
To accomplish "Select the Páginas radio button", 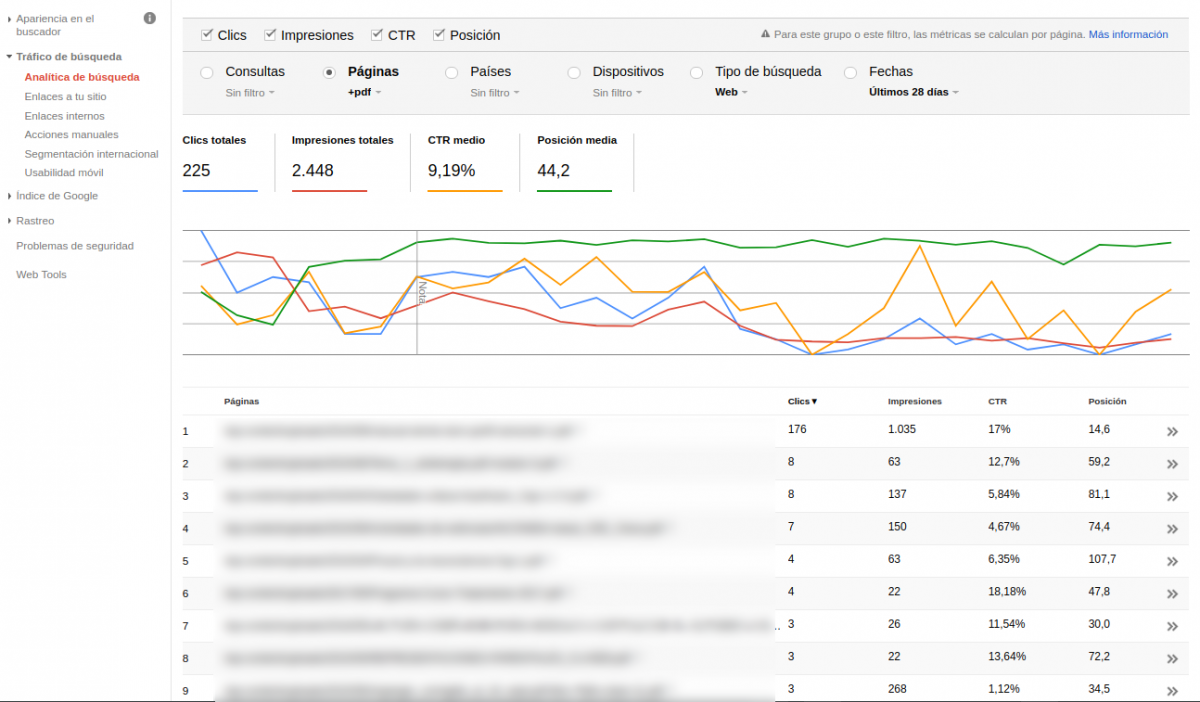I will [329, 72].
